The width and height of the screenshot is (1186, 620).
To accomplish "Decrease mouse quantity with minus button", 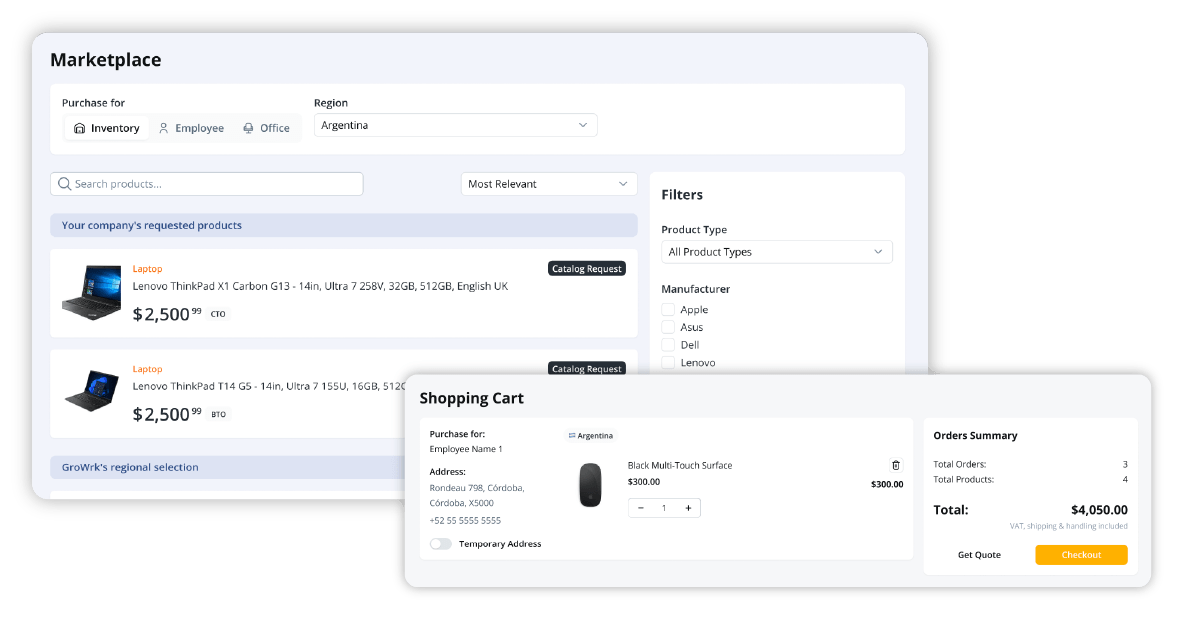I will pyautogui.click(x=641, y=508).
